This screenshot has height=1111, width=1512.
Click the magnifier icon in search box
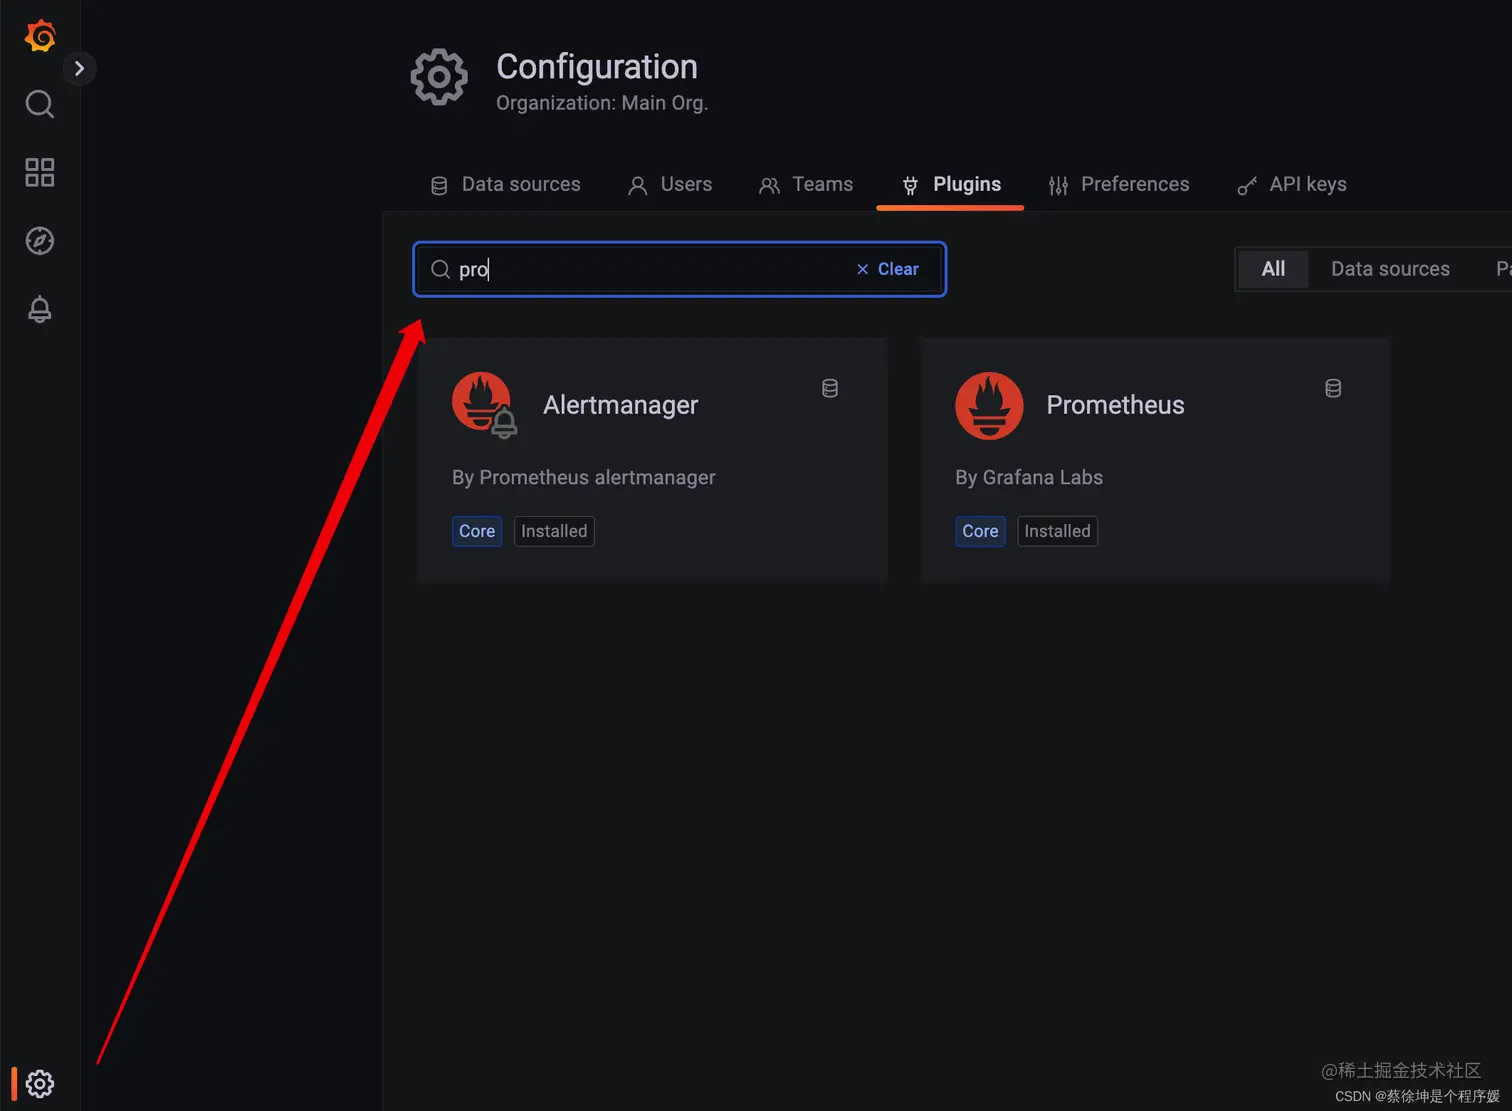(440, 269)
